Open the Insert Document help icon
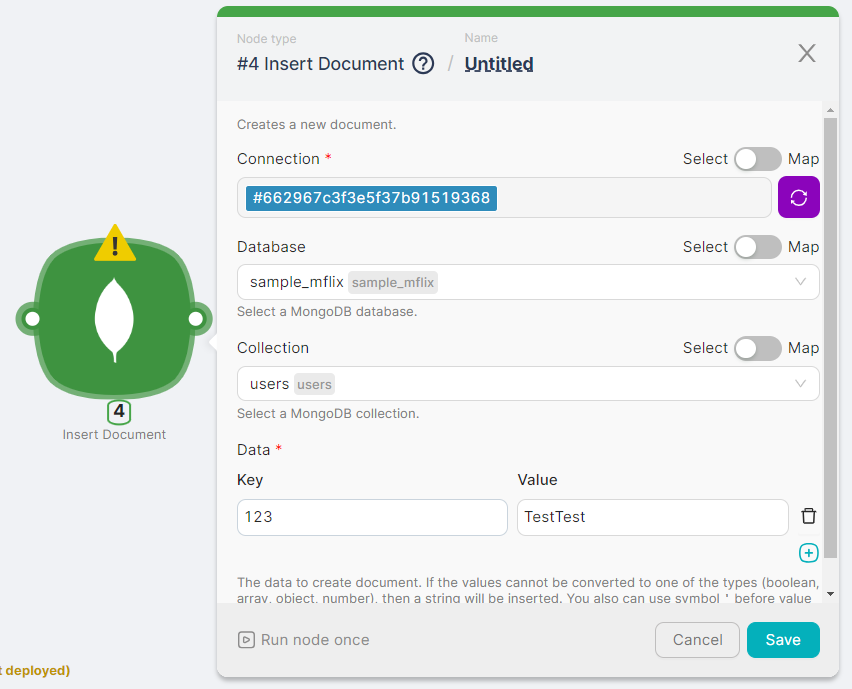This screenshot has height=689, width=852. (x=423, y=63)
